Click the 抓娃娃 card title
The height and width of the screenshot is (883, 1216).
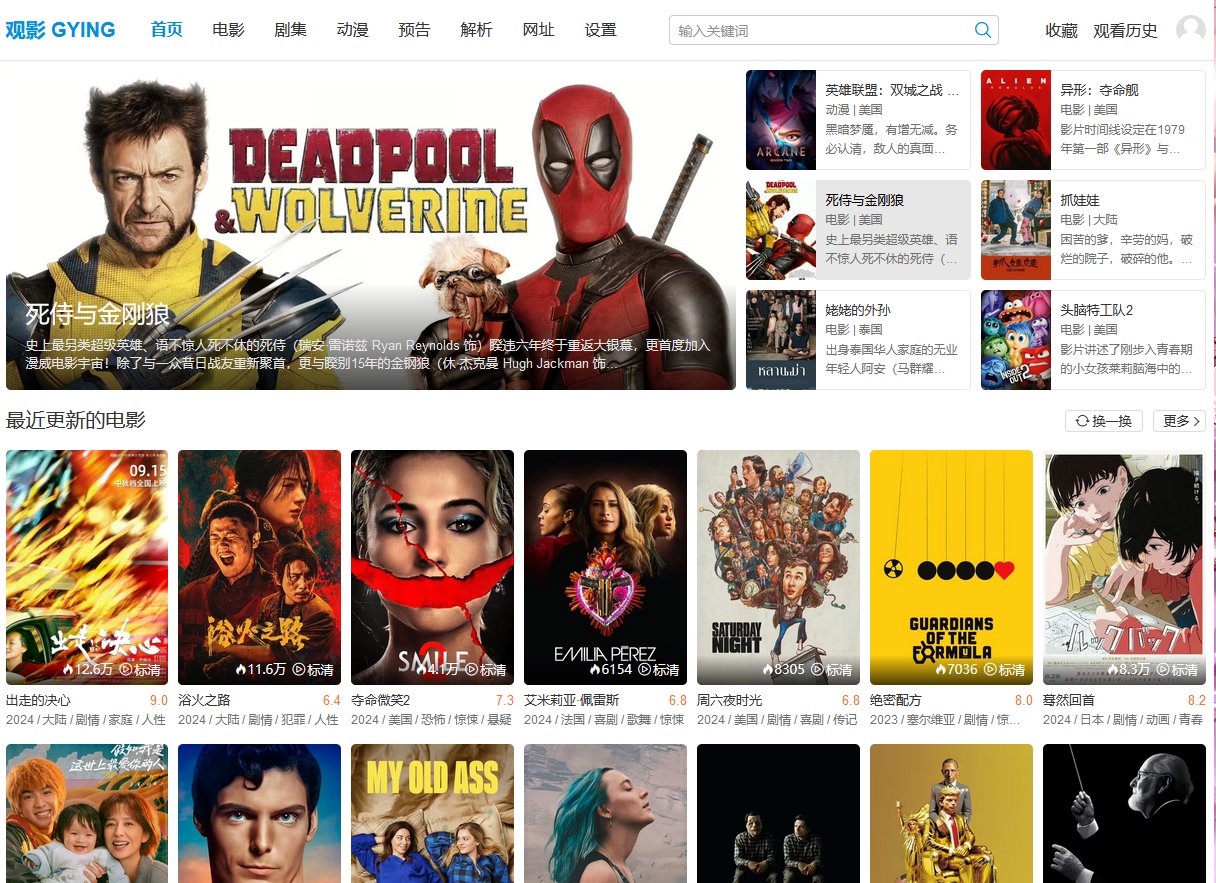(1080, 200)
